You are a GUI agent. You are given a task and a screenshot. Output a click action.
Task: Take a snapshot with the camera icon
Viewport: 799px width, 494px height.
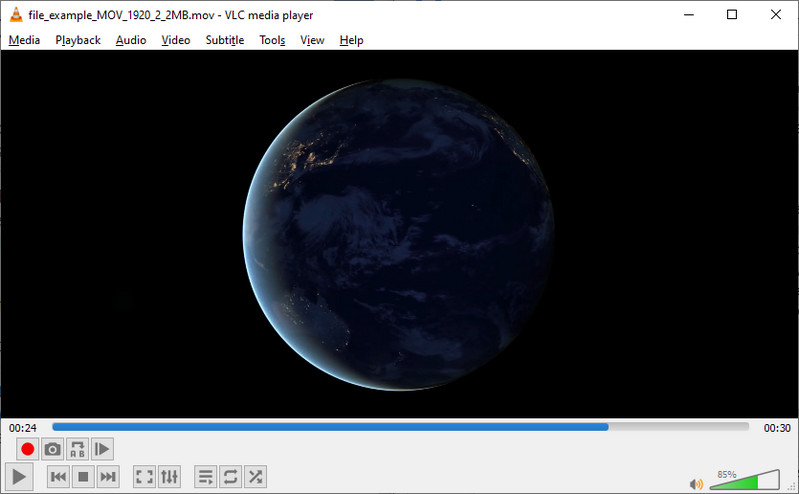[x=53, y=450]
